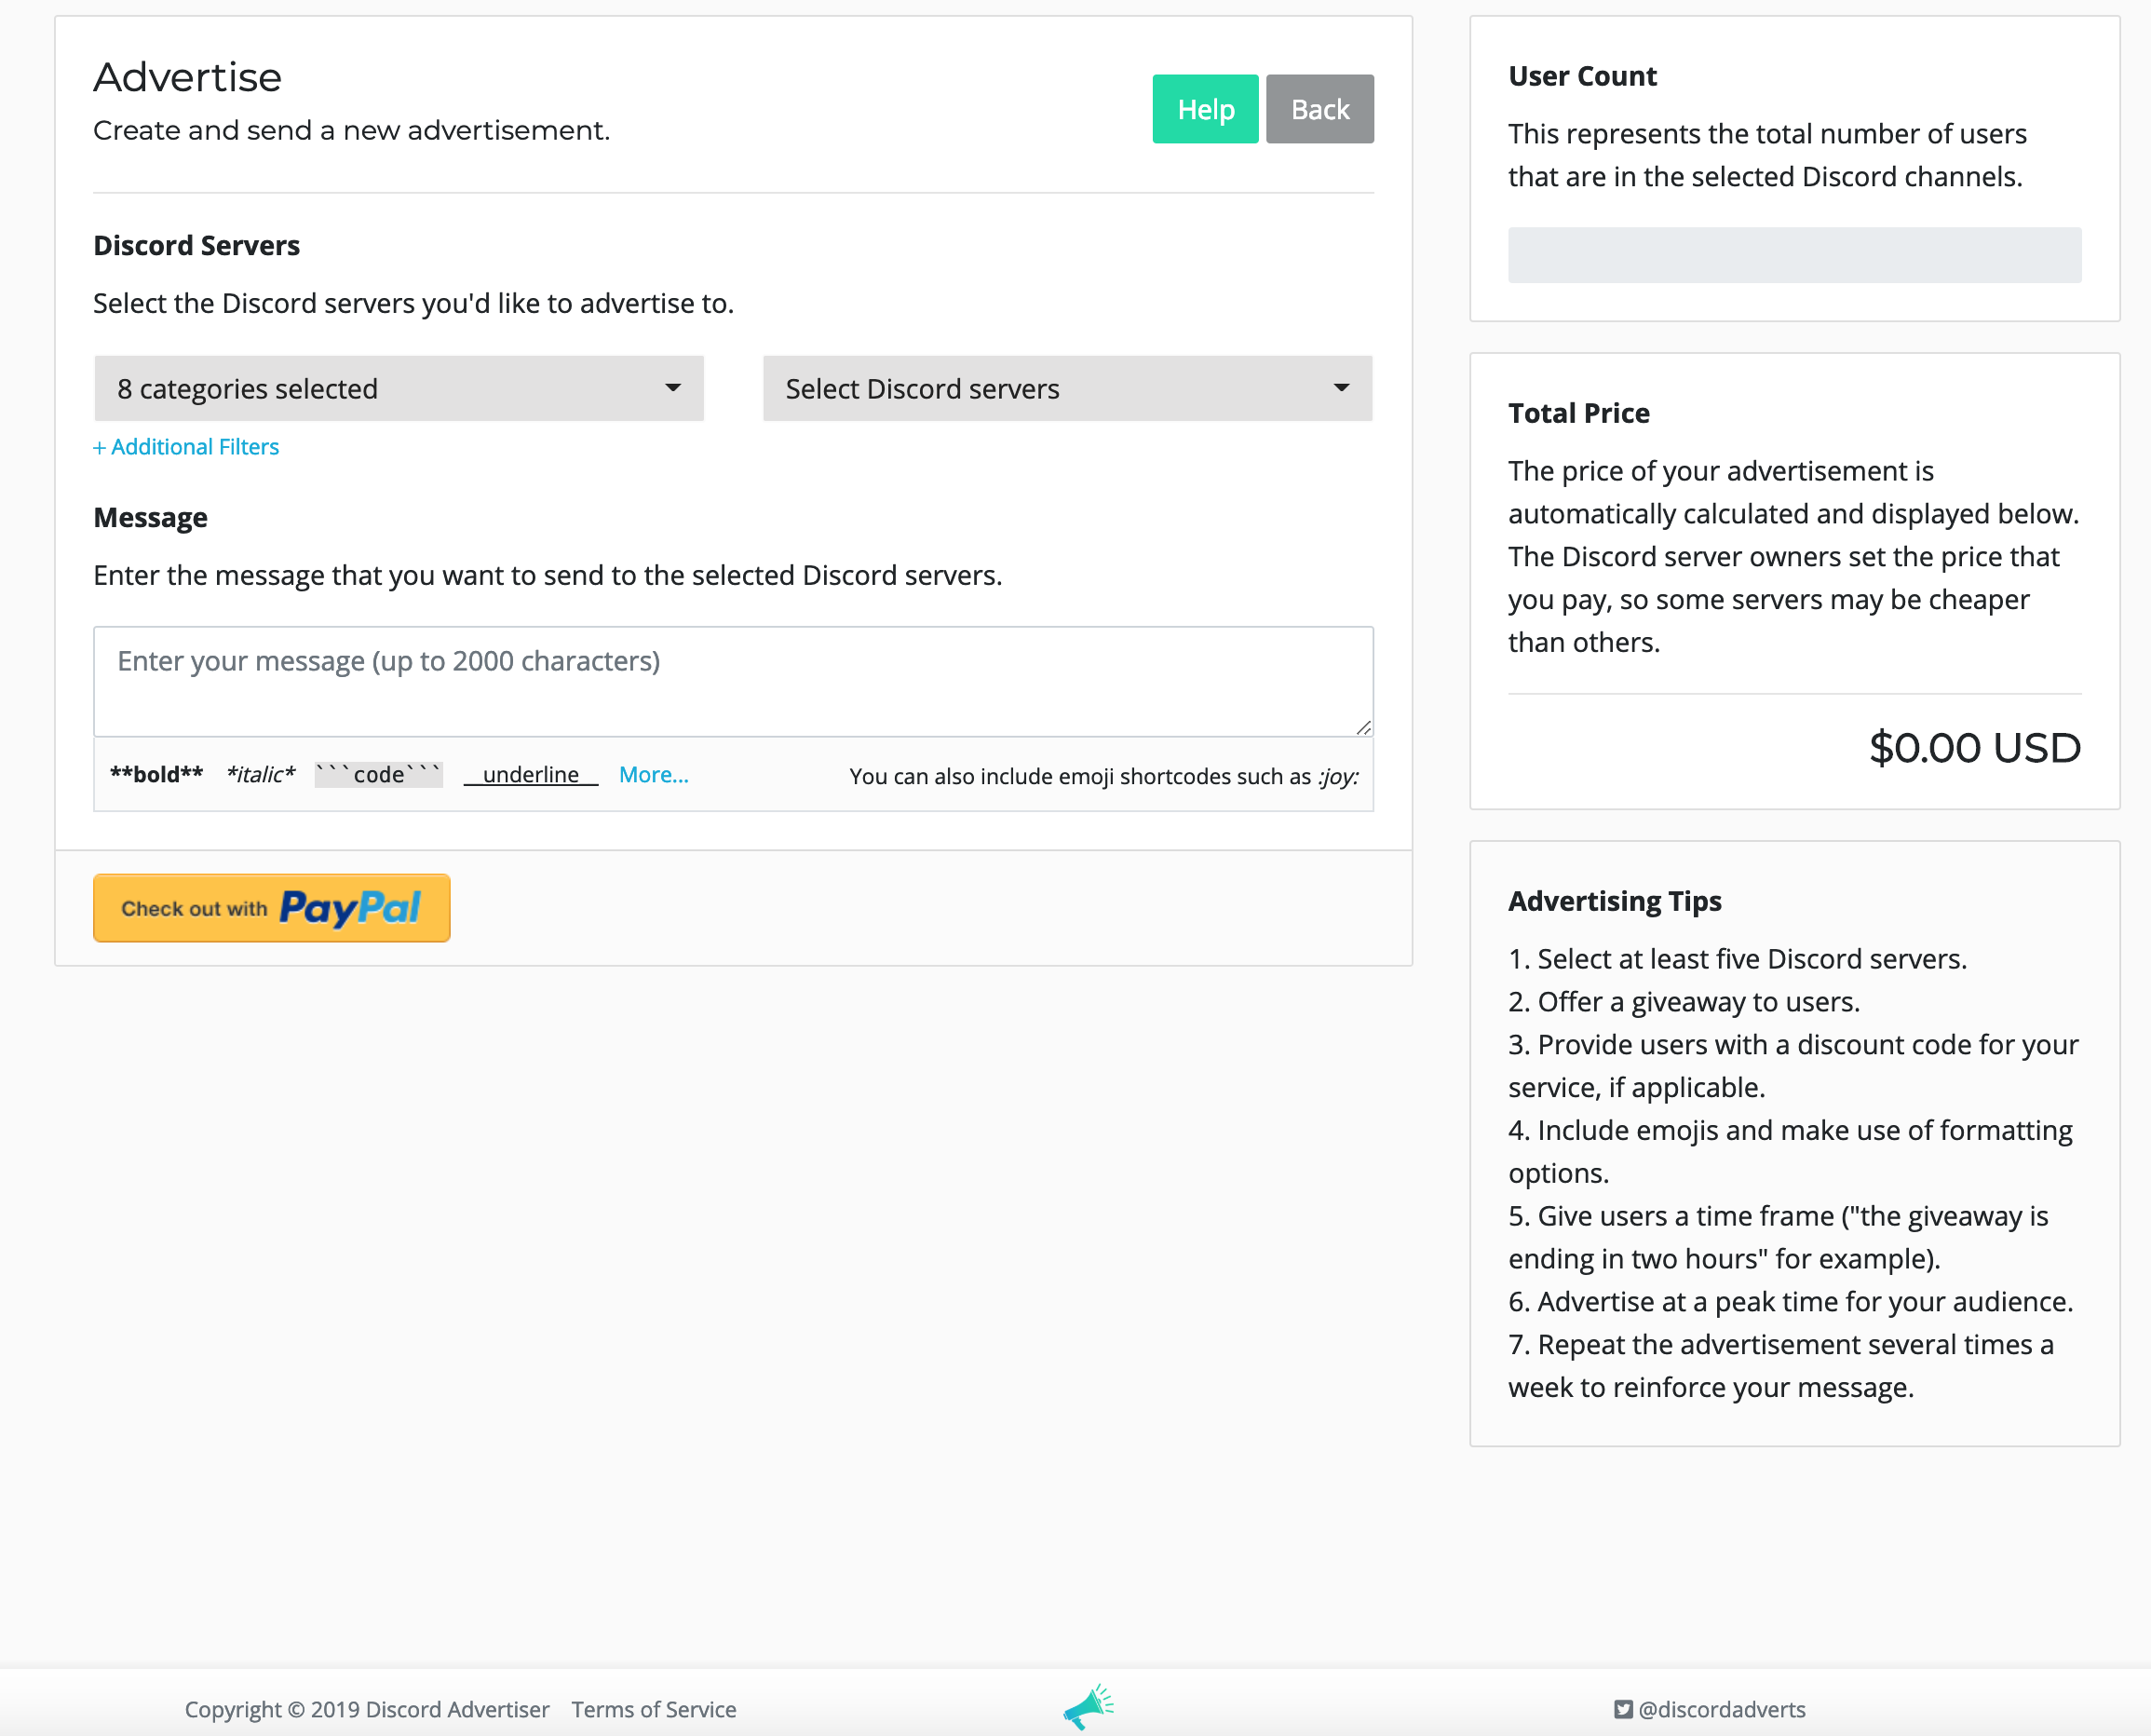This screenshot has height=1736, width=2151.
Task: Click the megaphone logo in the footer
Action: coord(1088,1706)
